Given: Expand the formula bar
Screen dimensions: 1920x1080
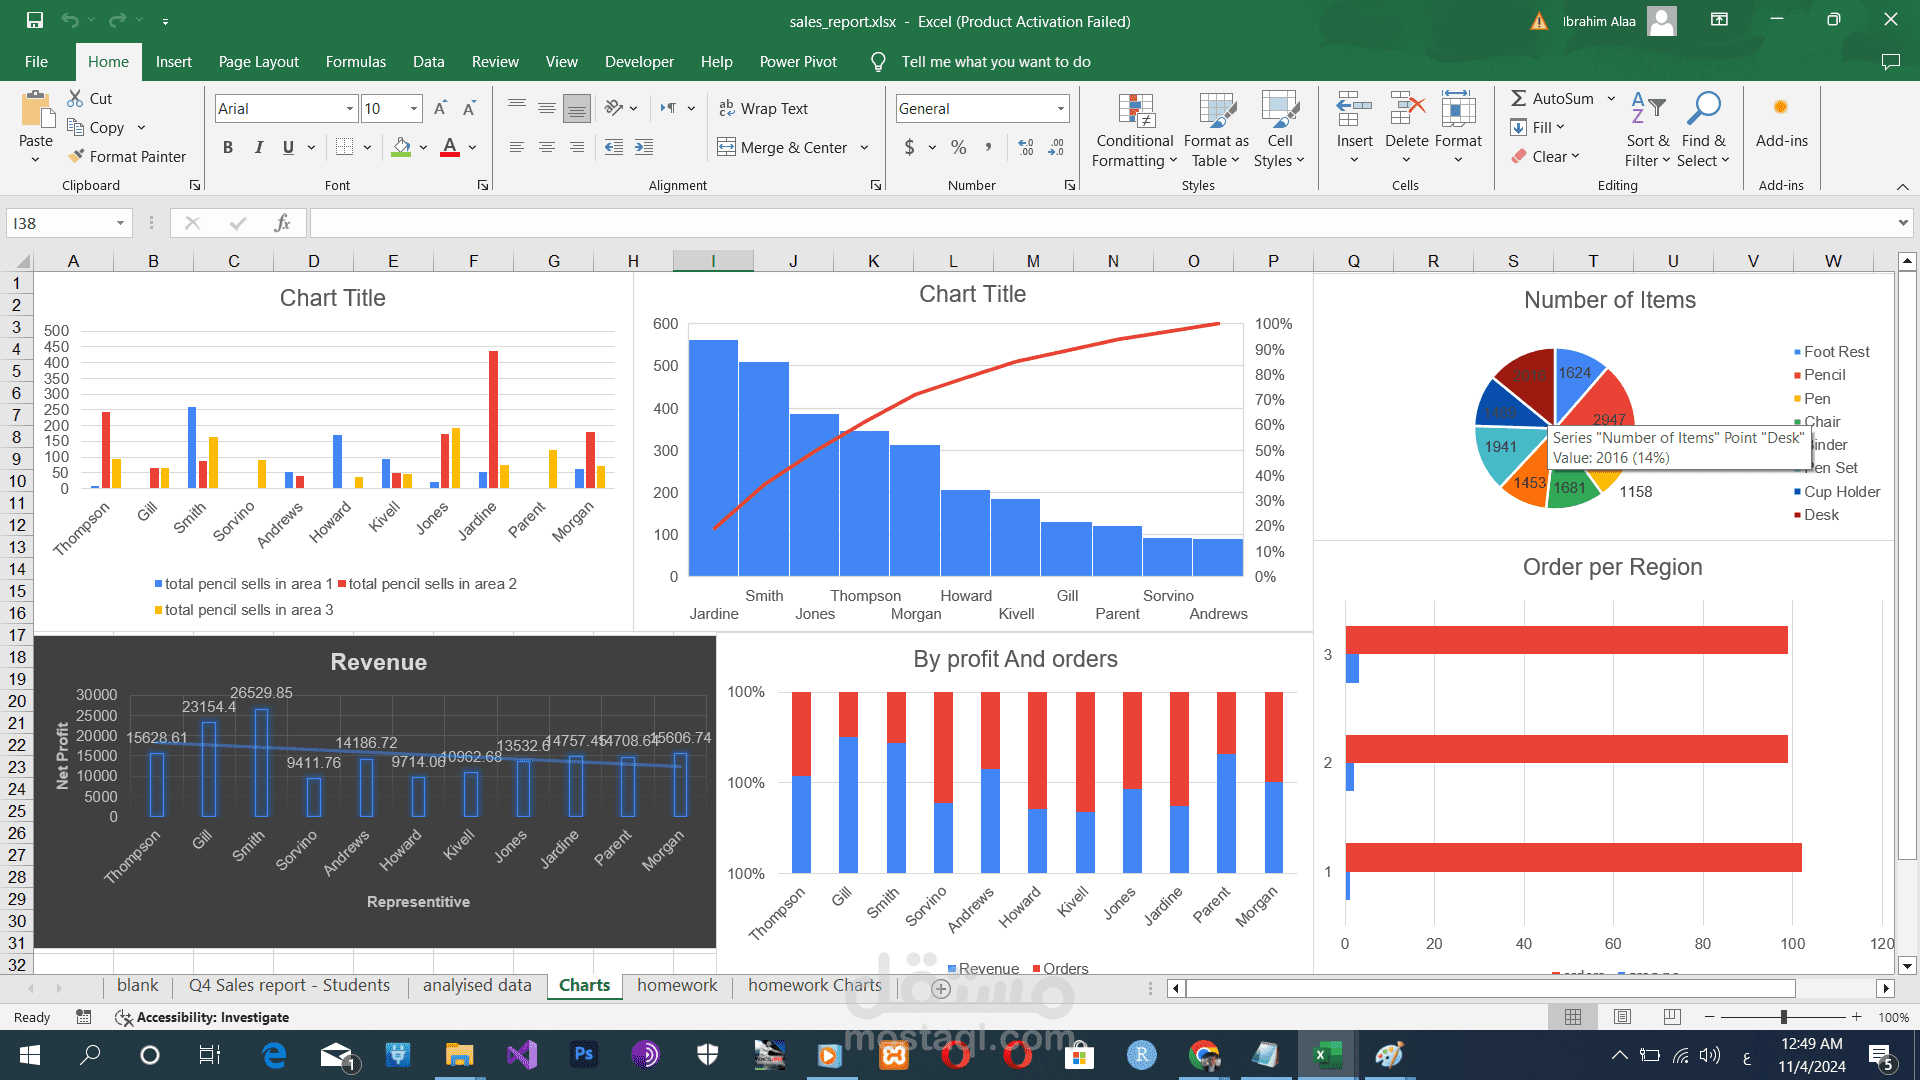Looking at the screenshot, I should (1903, 223).
